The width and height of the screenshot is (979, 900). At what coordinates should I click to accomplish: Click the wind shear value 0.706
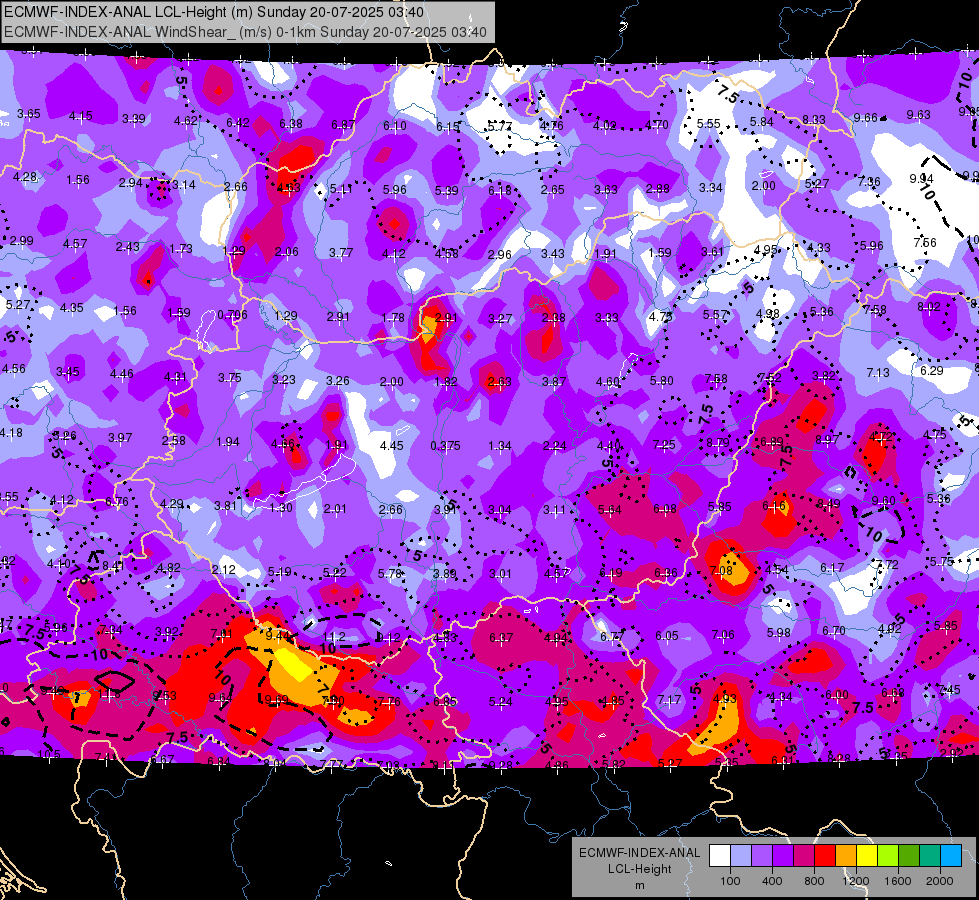coord(232,315)
